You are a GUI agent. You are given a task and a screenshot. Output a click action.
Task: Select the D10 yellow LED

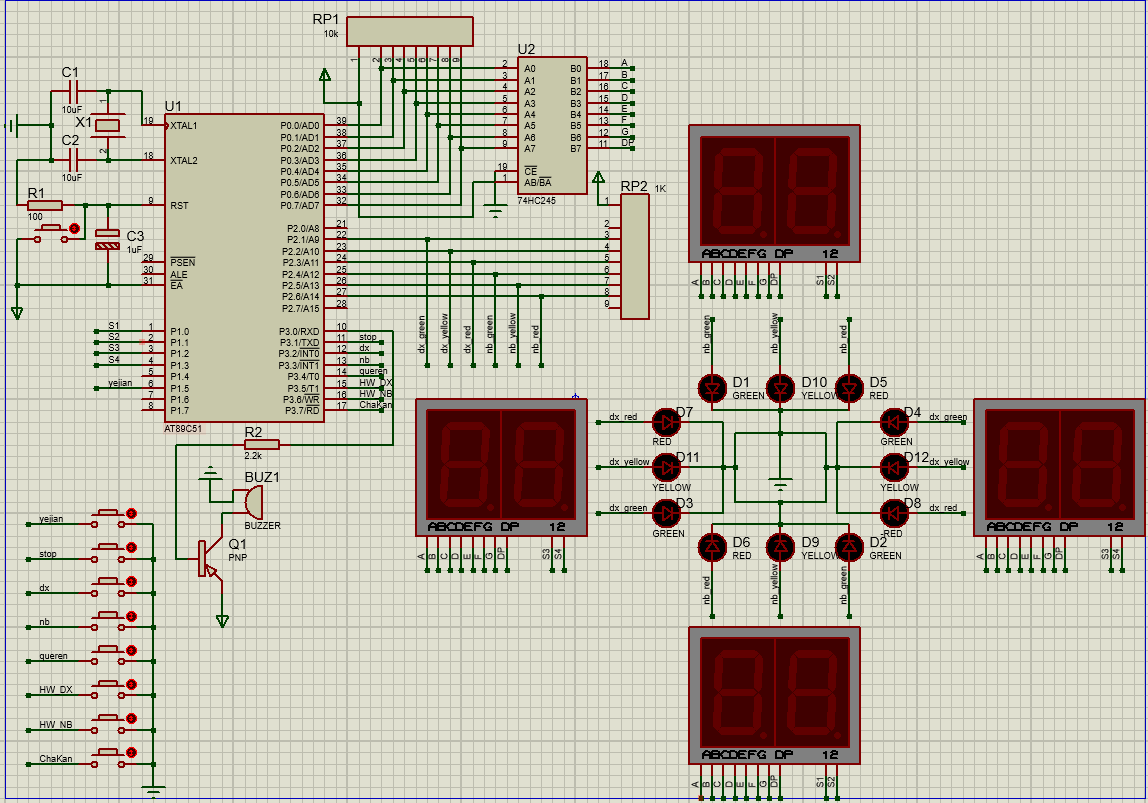pos(780,388)
